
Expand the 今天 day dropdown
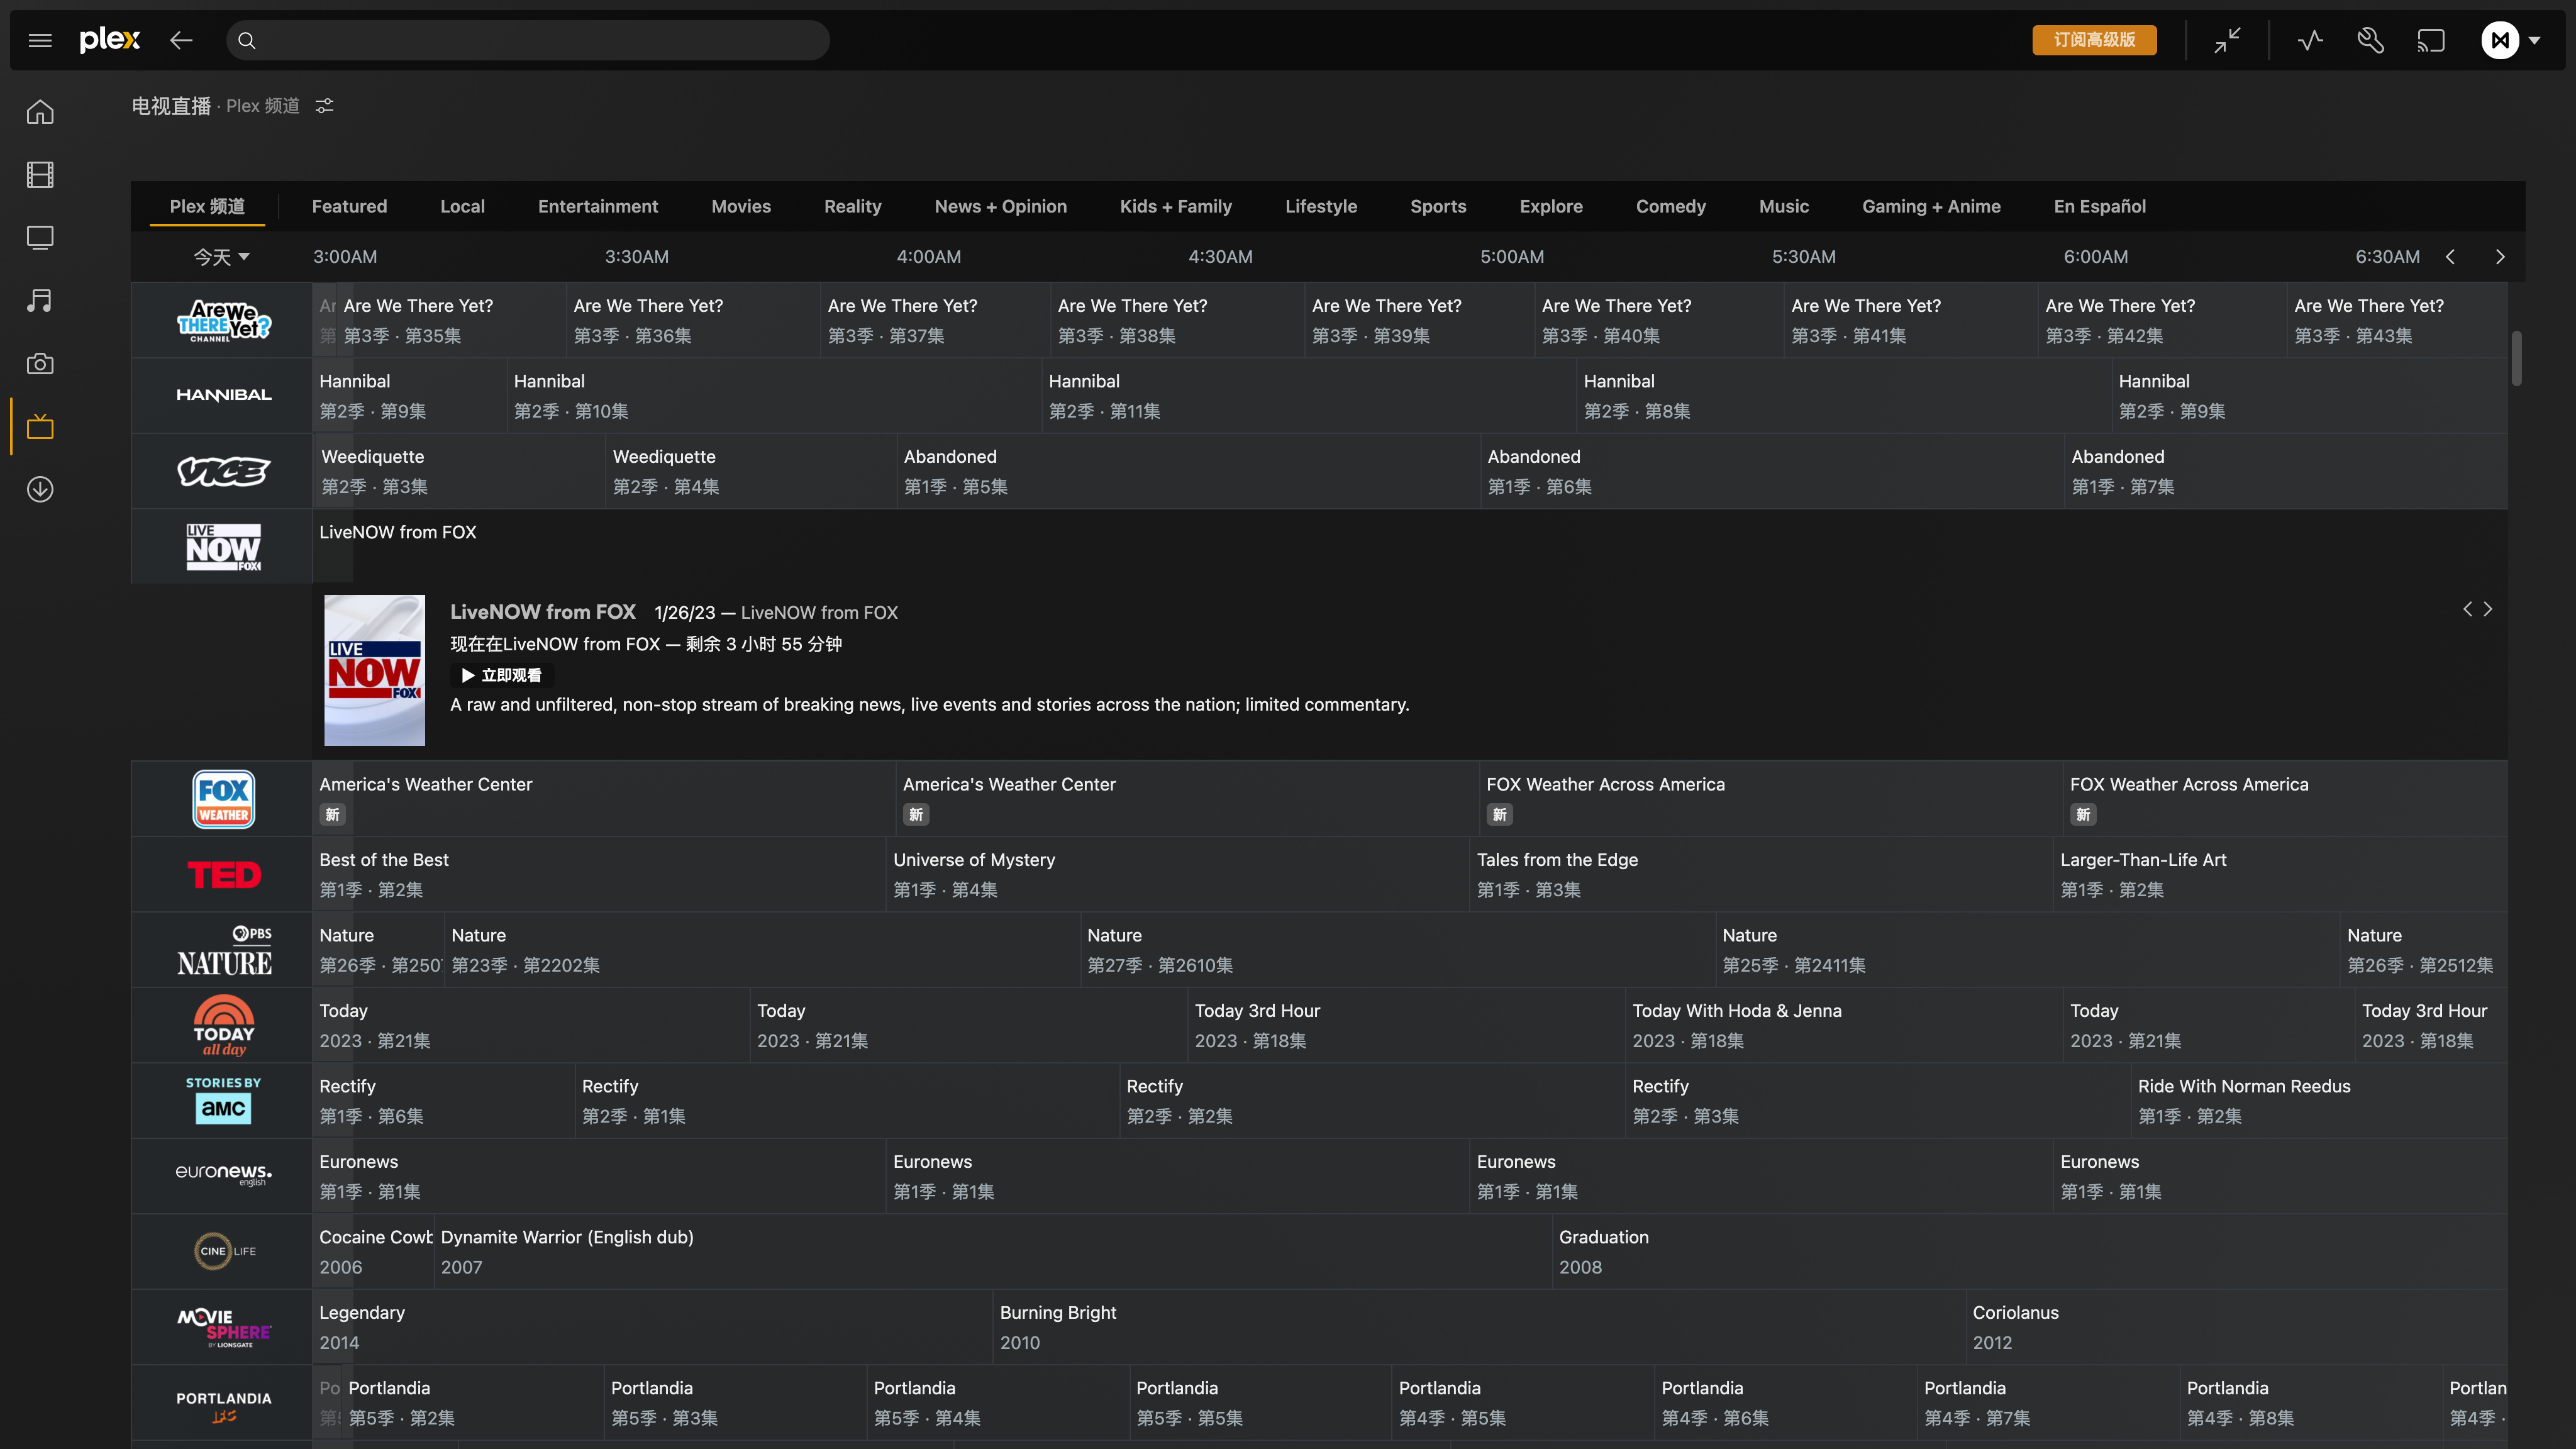(x=221, y=257)
